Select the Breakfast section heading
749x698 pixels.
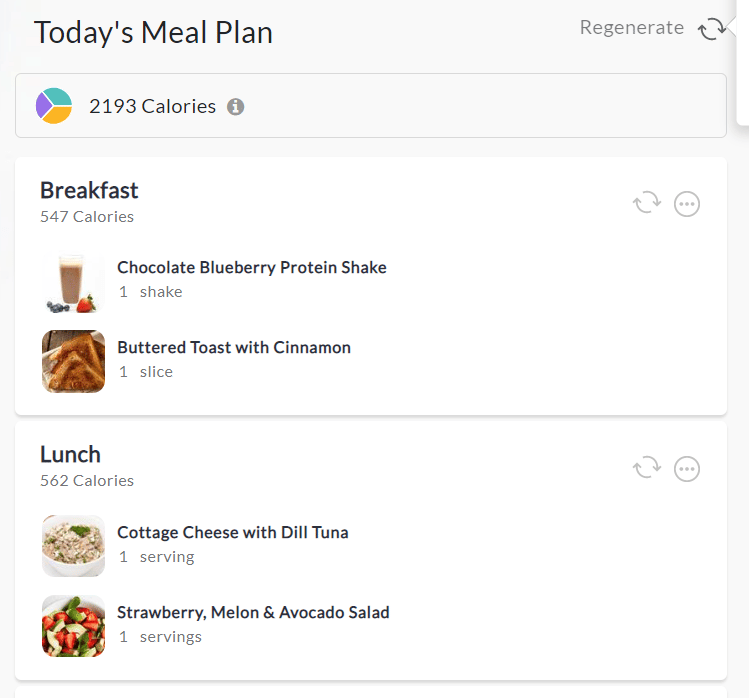click(x=89, y=191)
